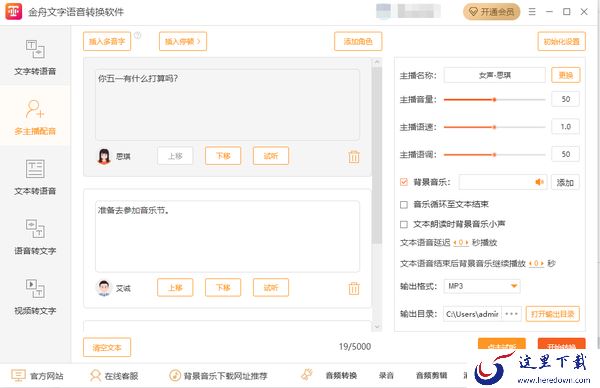Click the help question mark beside 插入多音字

point(137,36)
